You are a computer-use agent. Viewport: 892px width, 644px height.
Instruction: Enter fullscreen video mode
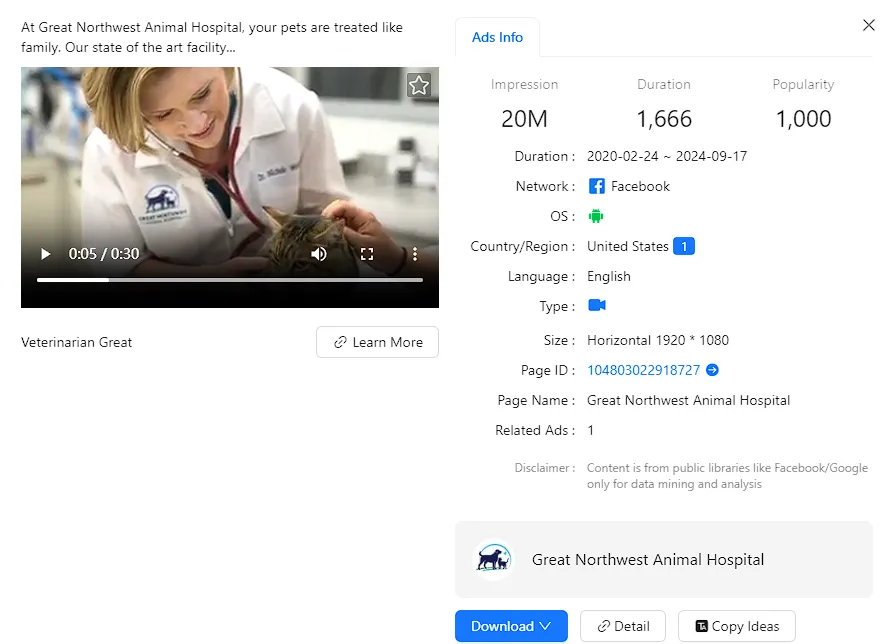367,254
